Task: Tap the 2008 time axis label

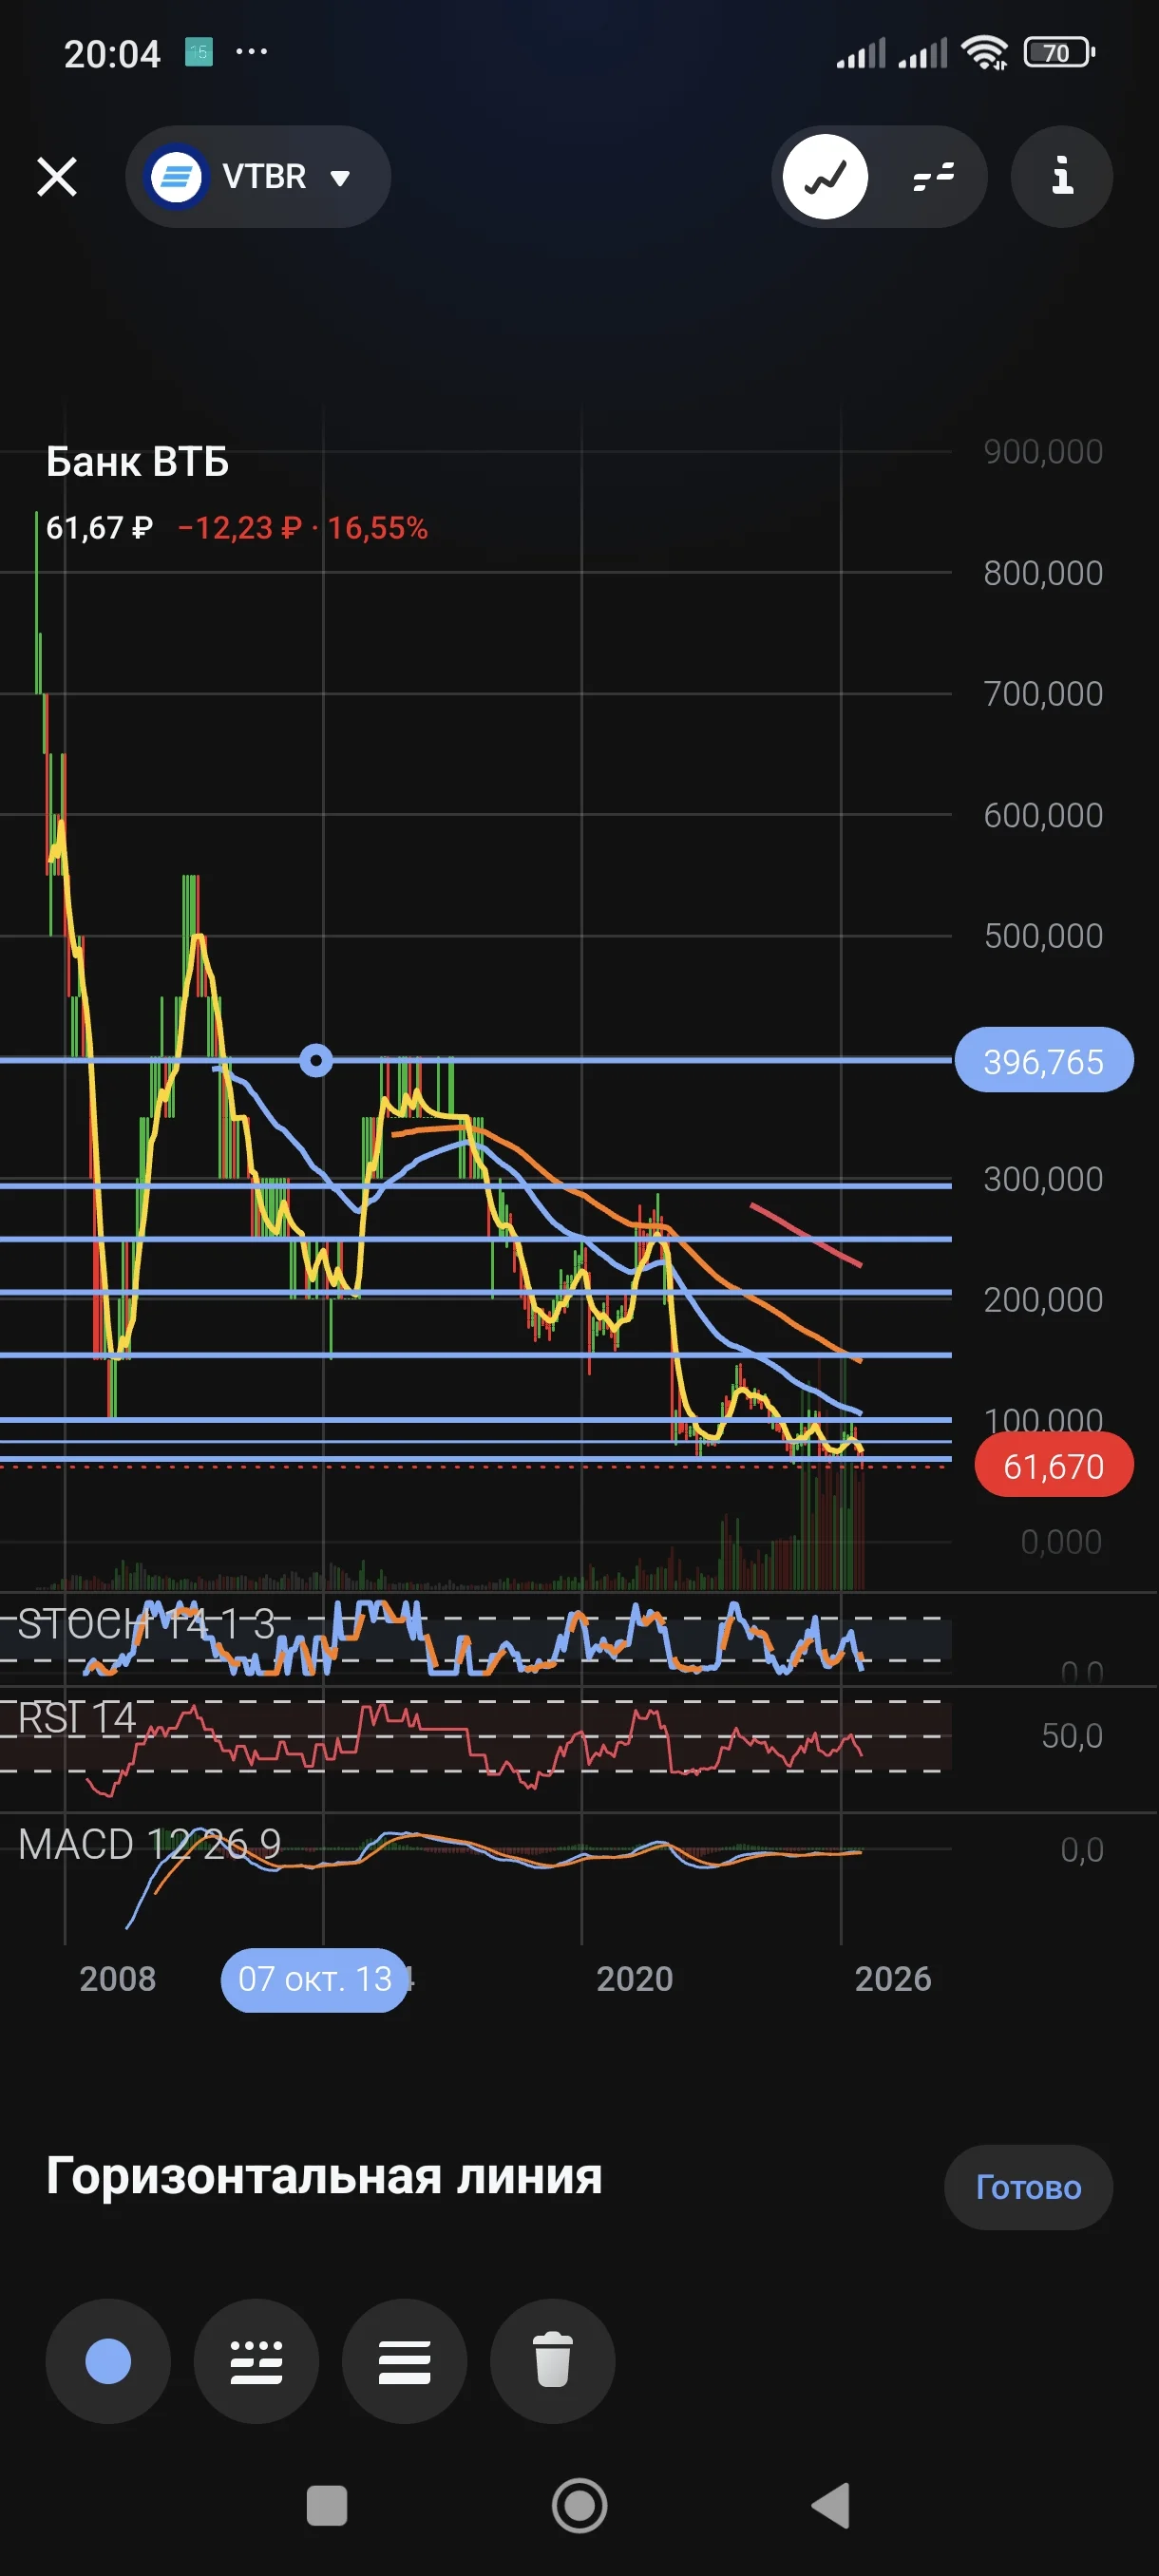Action: (118, 1979)
